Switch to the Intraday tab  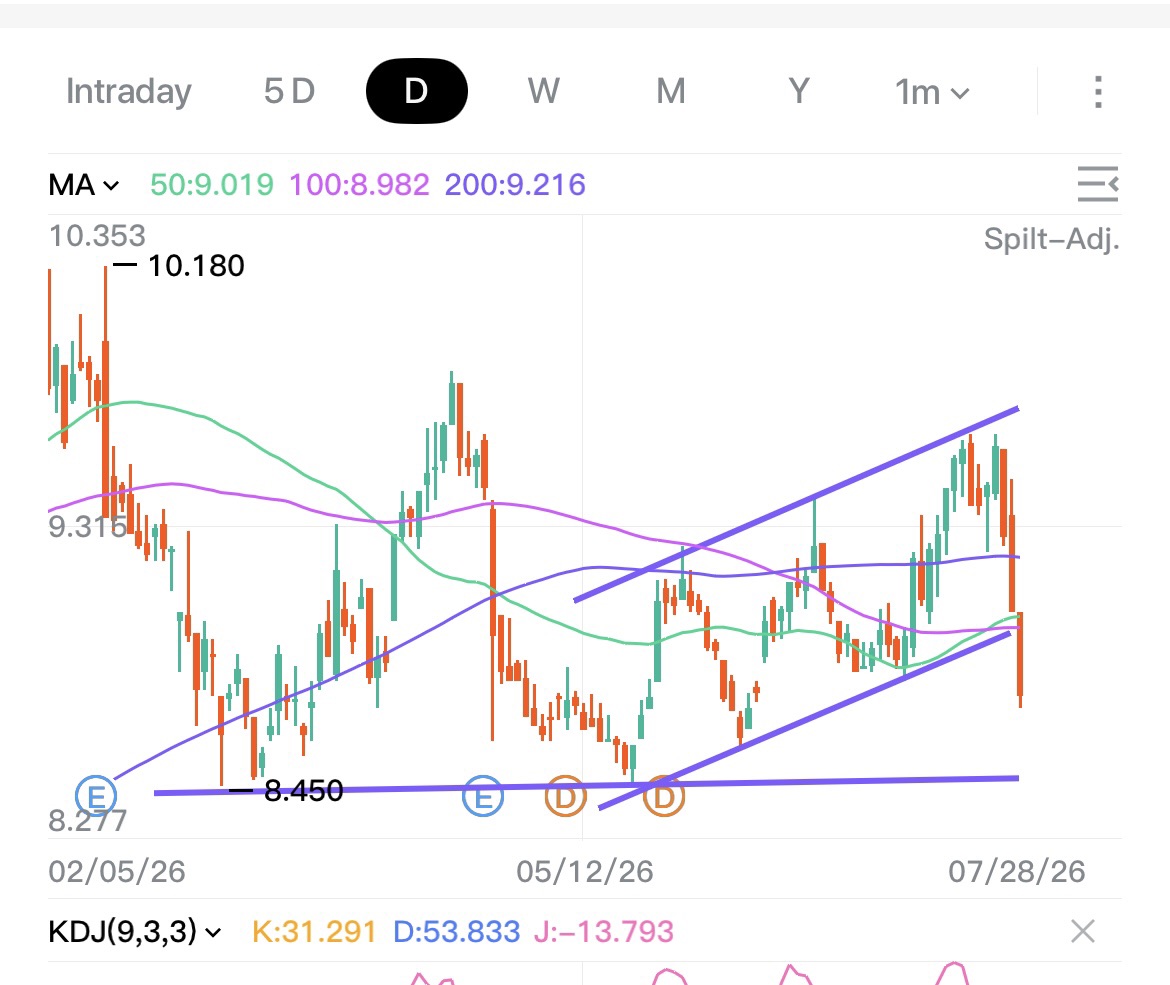pos(129,91)
